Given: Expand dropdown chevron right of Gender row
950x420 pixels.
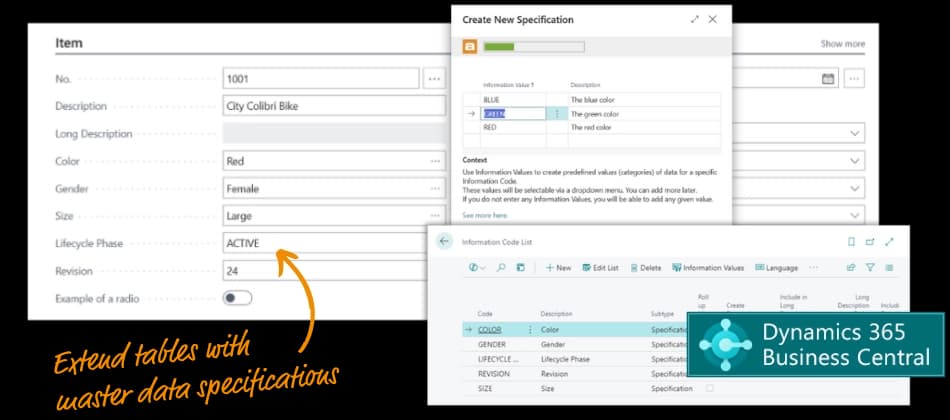Looking at the screenshot, I should (x=854, y=188).
